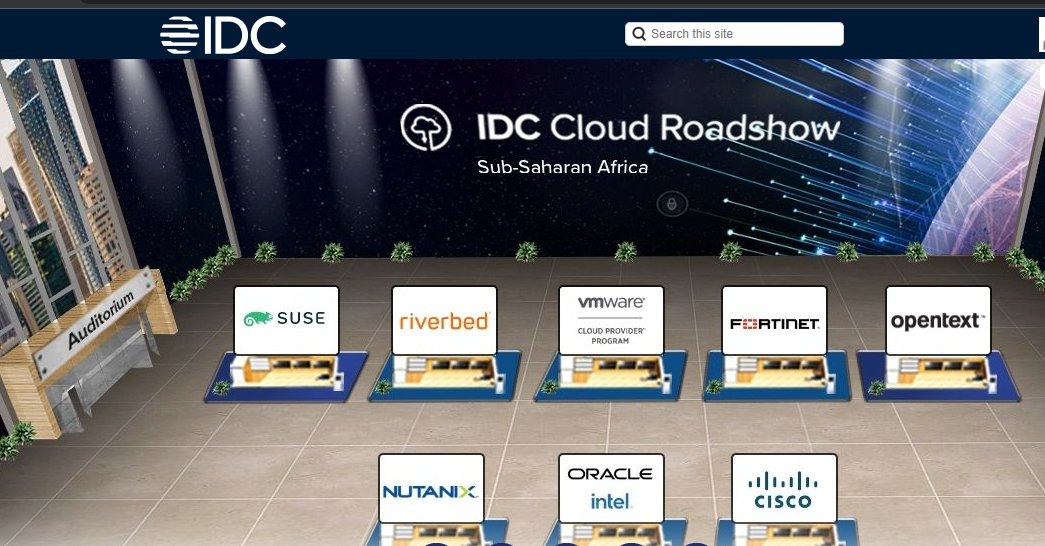Click the IDC Cloud Roadshow banner title
Viewport: 1045px width, 546px height.
point(658,127)
